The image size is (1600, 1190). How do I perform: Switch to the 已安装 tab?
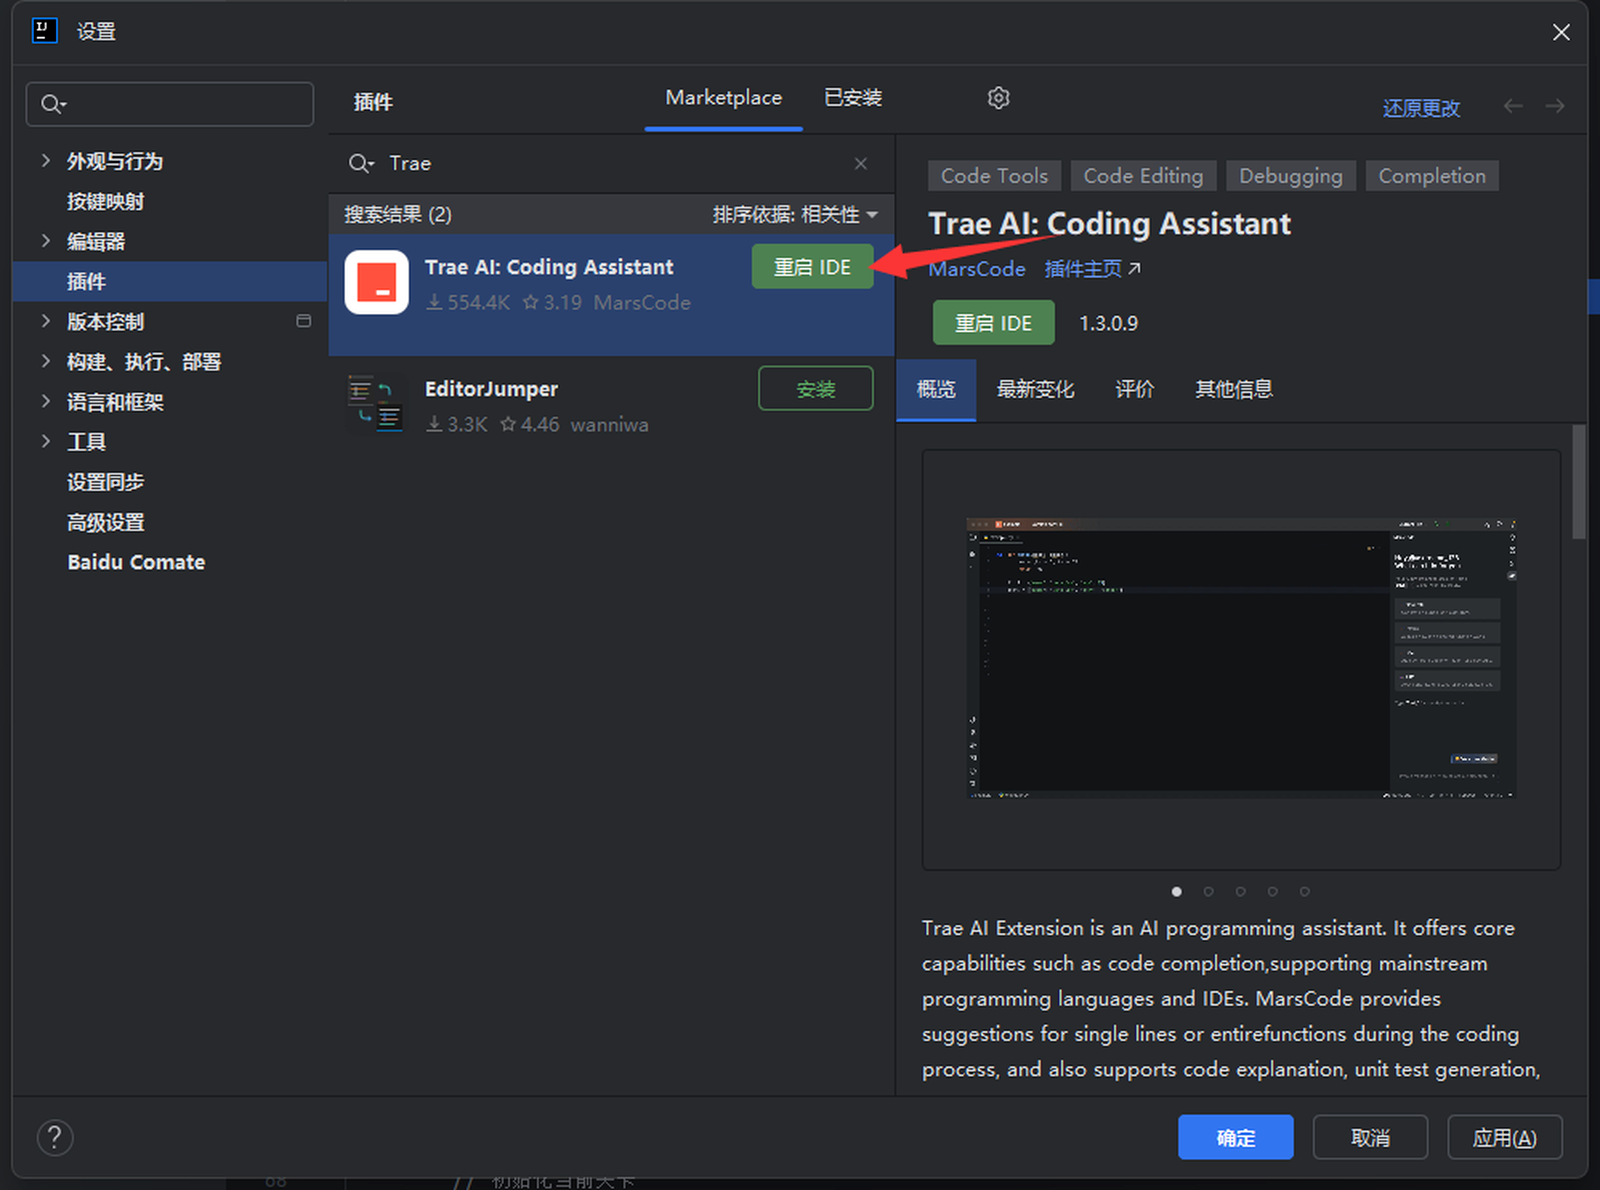[853, 98]
